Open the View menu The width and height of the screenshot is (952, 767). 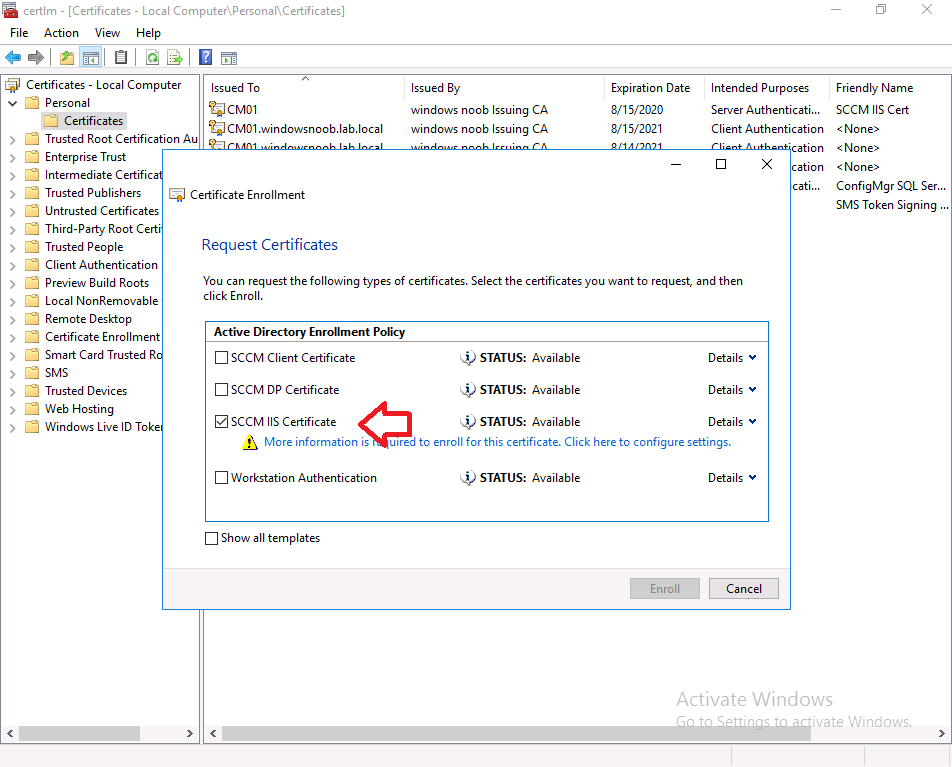107,33
